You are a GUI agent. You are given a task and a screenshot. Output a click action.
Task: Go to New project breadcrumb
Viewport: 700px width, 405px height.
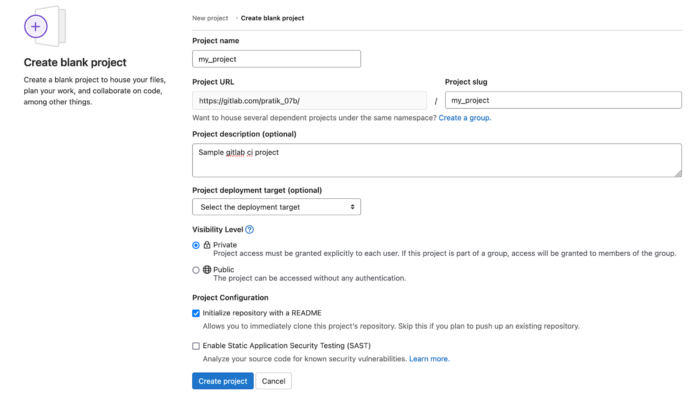210,18
